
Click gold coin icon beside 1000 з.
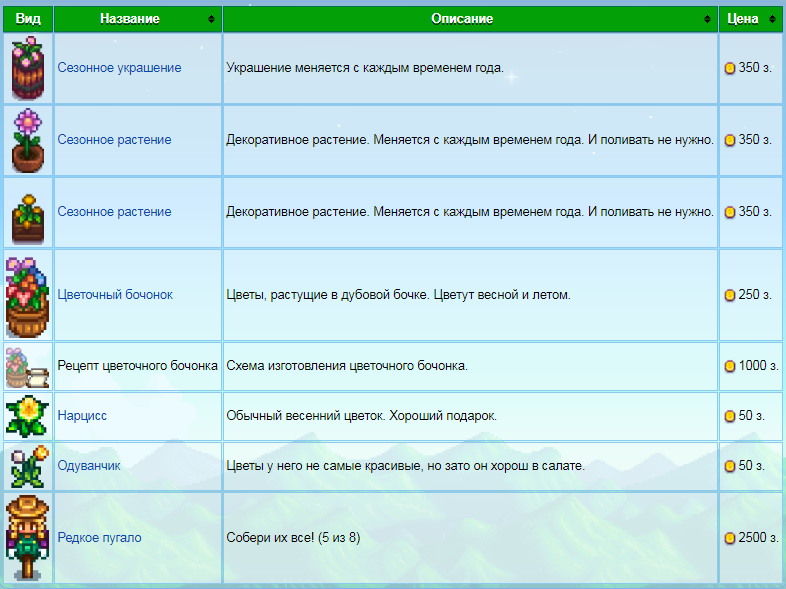tap(730, 366)
